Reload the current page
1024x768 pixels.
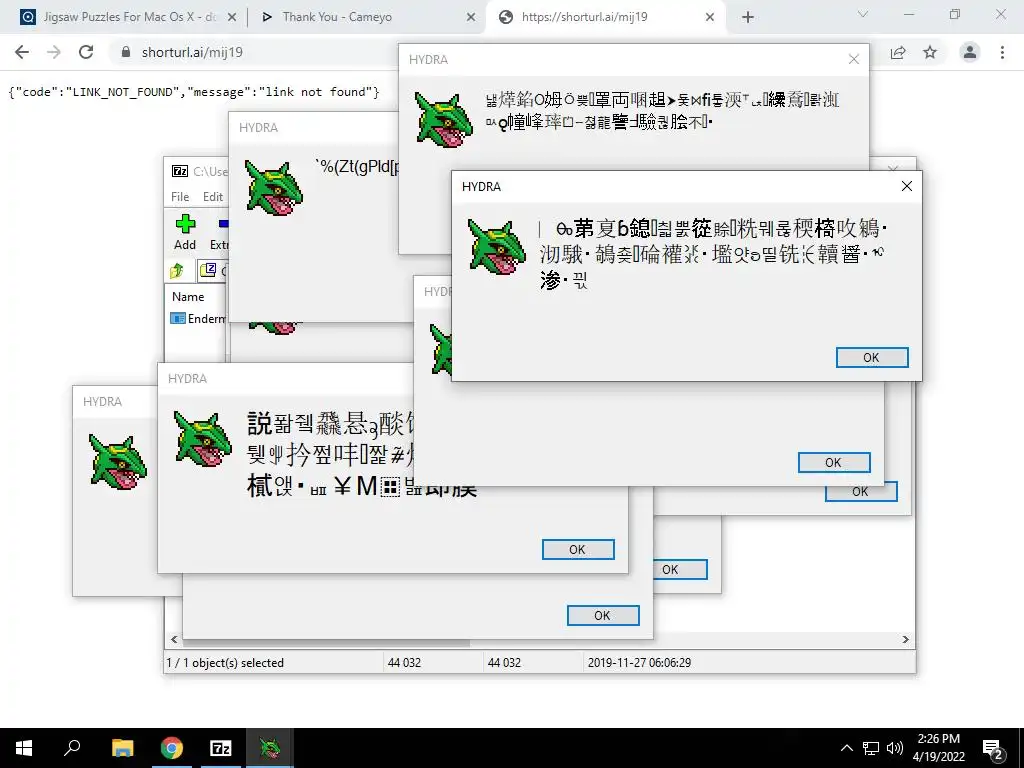tap(86, 52)
